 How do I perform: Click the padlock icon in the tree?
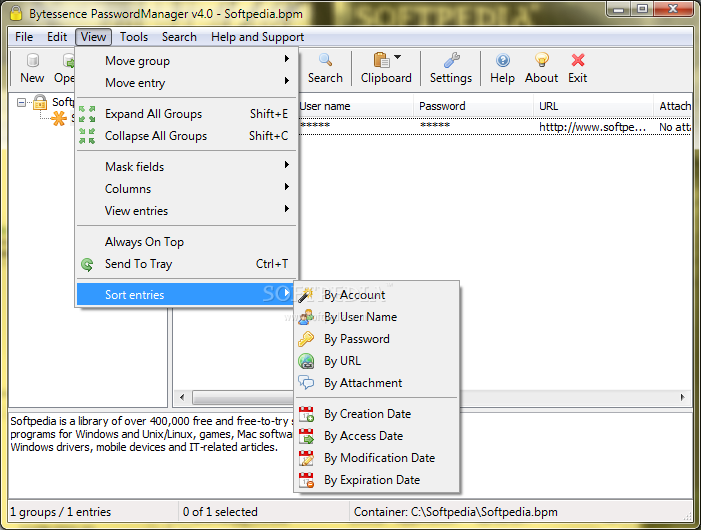(40, 102)
